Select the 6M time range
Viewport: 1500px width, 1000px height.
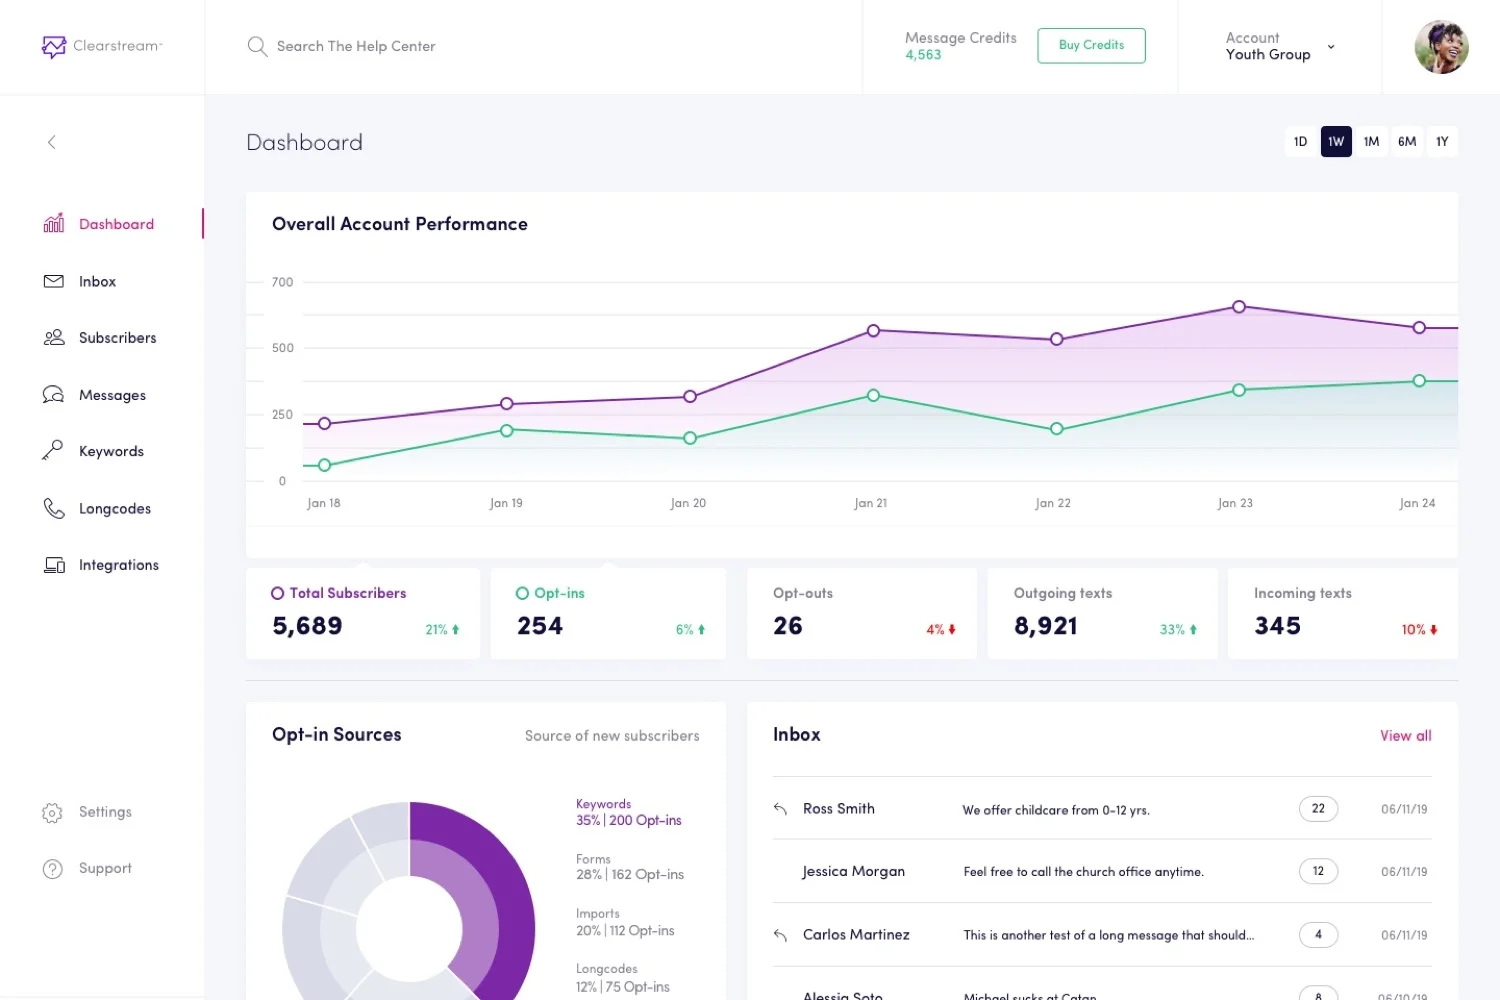[x=1407, y=141]
